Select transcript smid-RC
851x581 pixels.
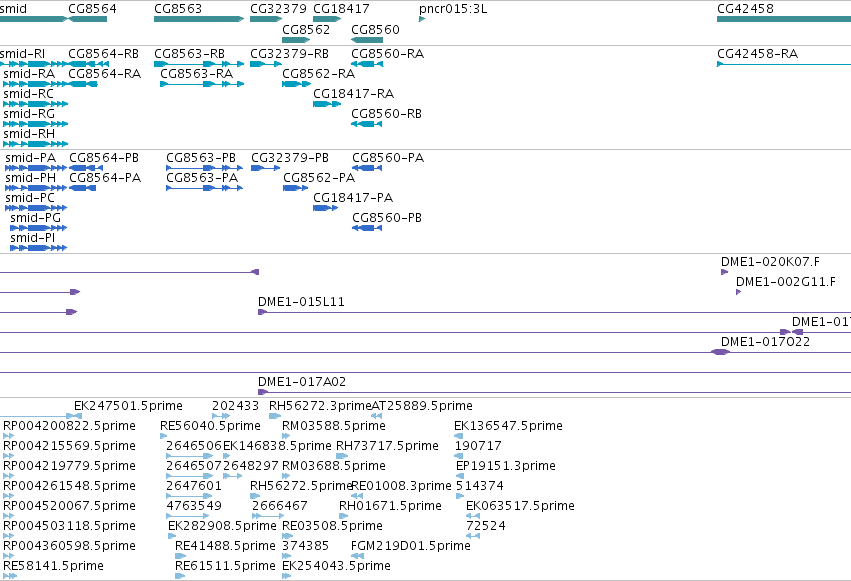click(28, 94)
